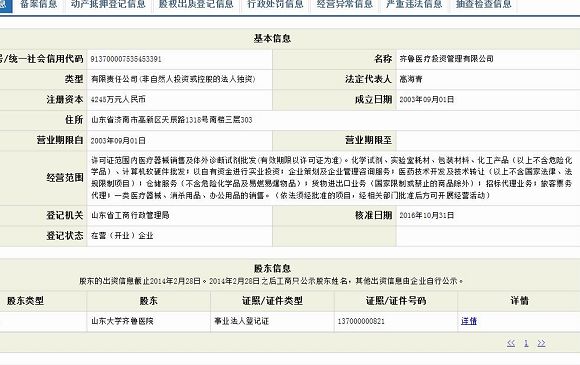Click the shareholder disclosure notice text
The image size is (580, 365).
[x=272, y=281]
